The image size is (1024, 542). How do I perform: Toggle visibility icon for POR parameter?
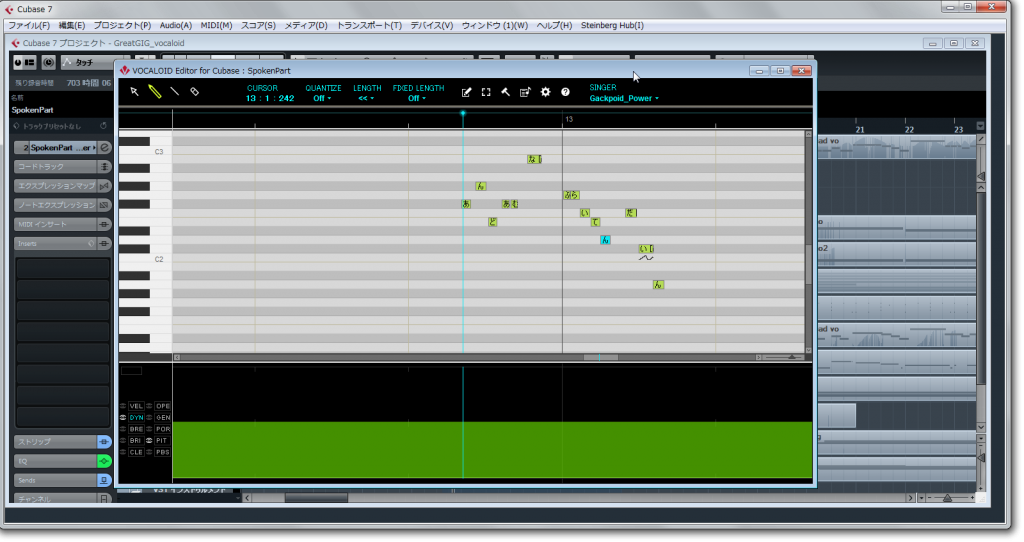pyautogui.click(x=150, y=429)
